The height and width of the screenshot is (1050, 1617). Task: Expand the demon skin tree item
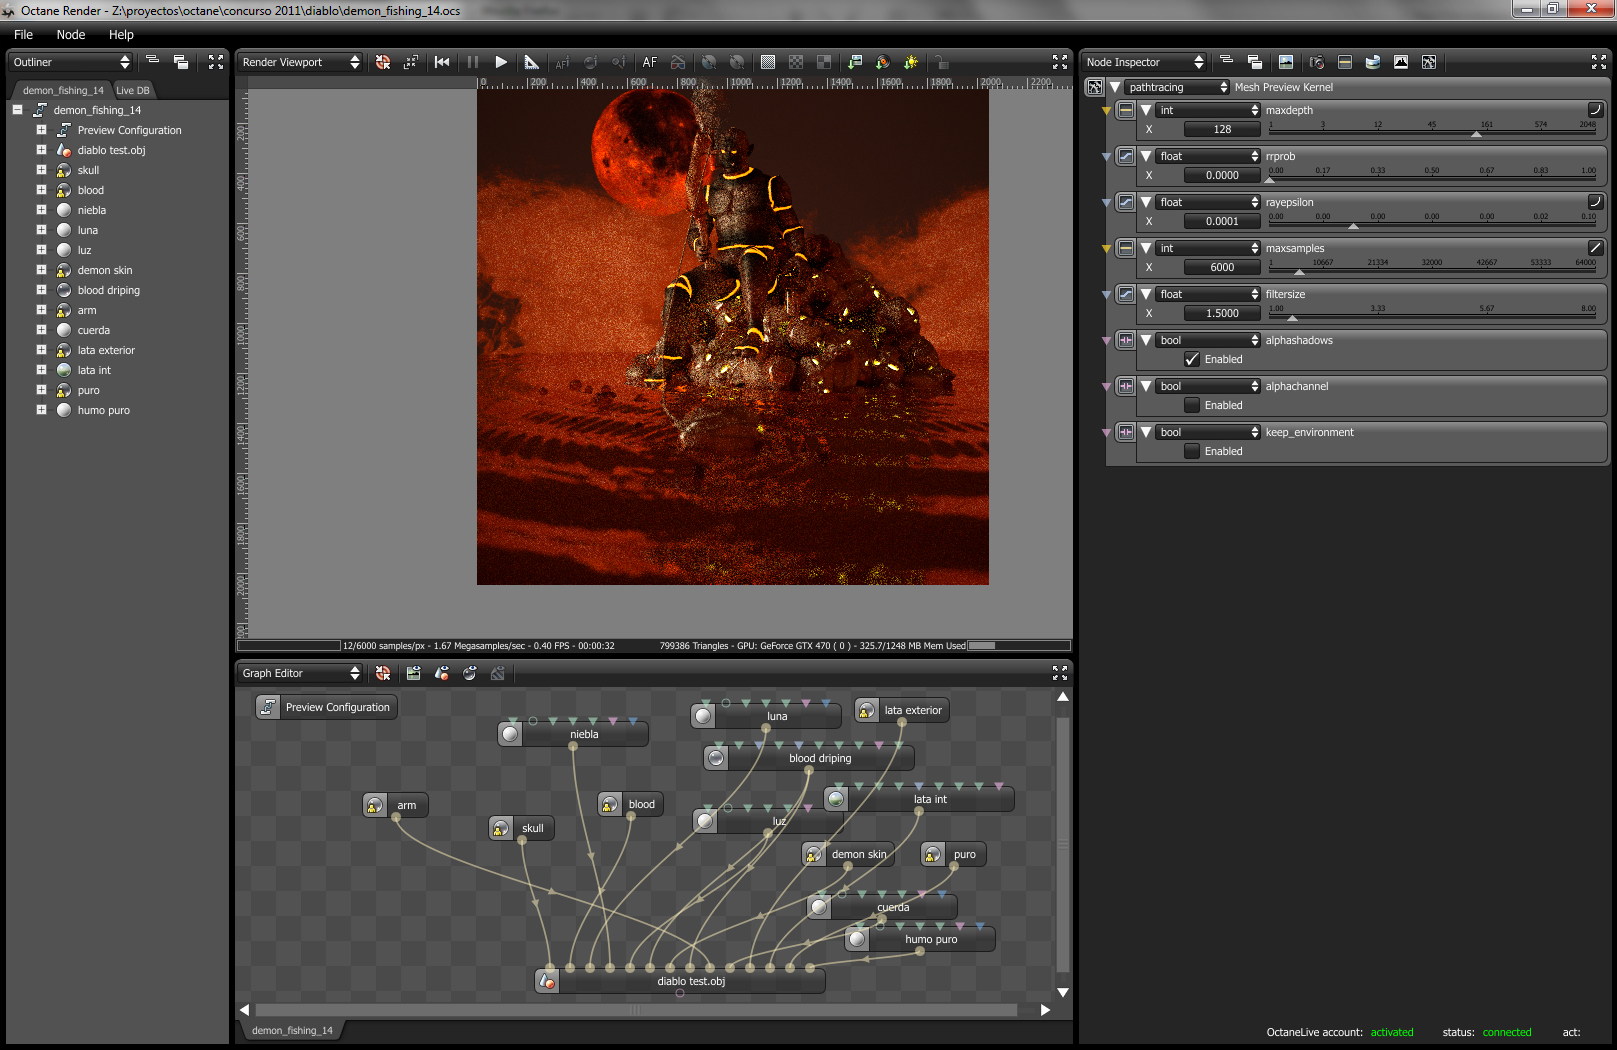pyautogui.click(x=41, y=270)
